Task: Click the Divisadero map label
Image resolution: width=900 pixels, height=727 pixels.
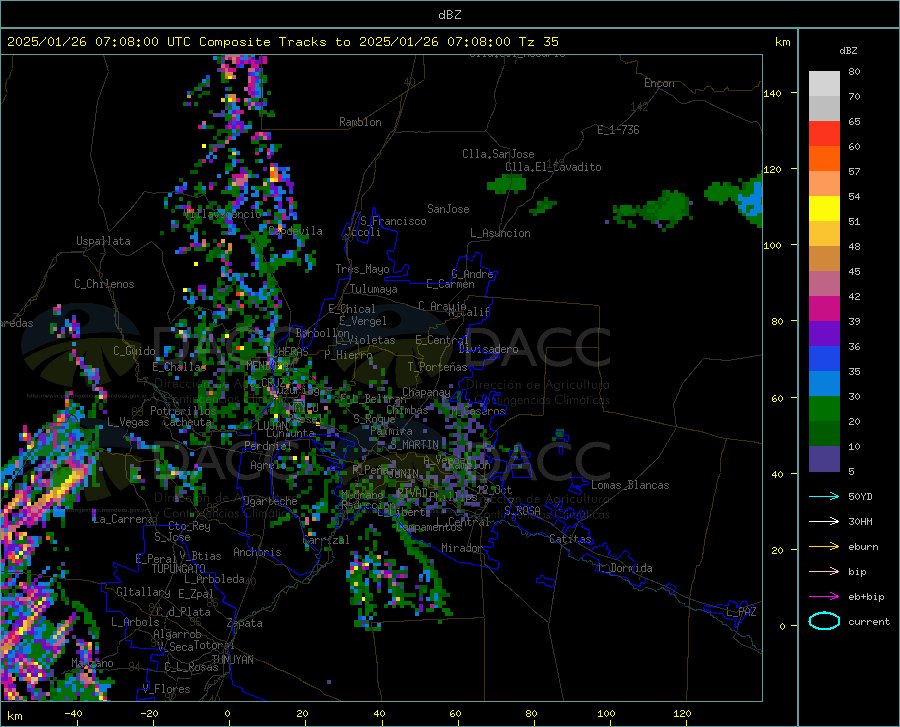Action: pos(488,349)
